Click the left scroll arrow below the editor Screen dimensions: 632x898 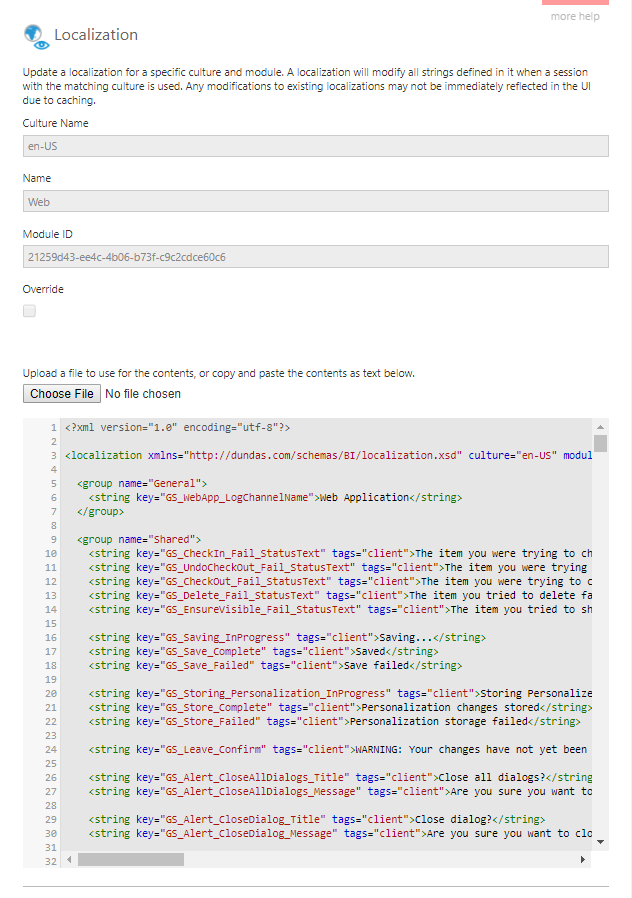pos(69,859)
